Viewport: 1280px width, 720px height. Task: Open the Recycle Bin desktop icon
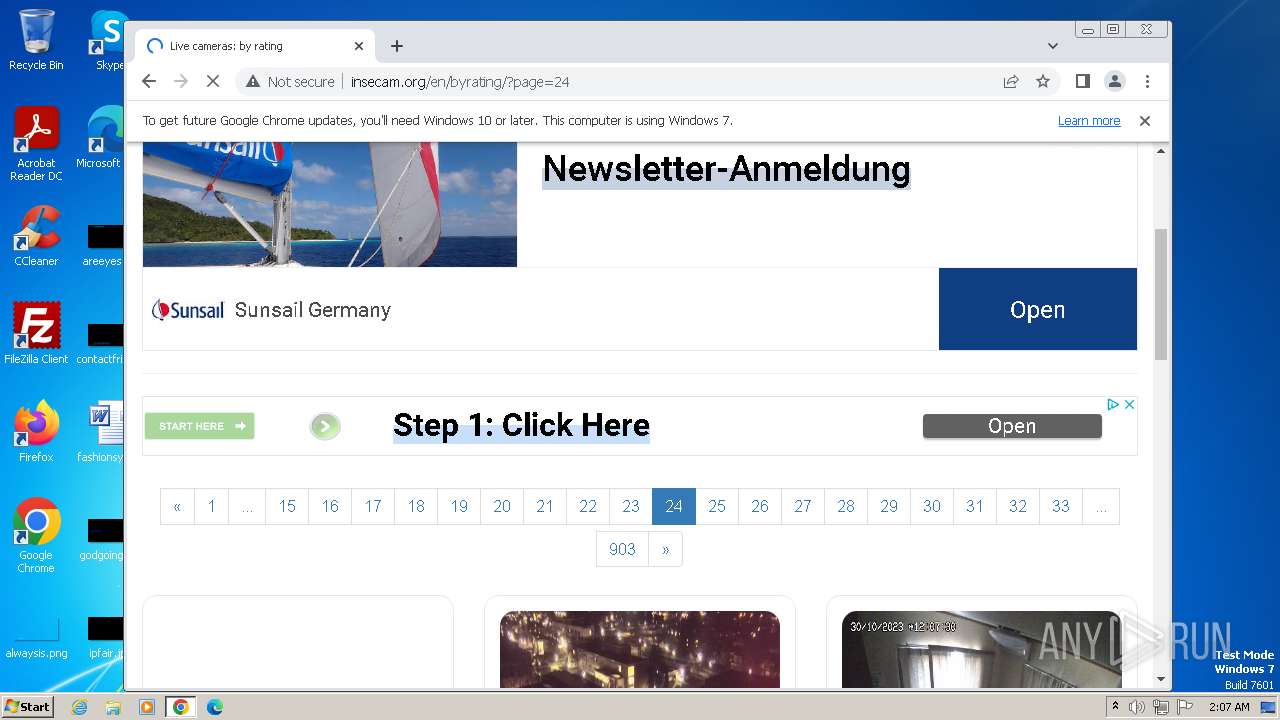click(x=36, y=40)
